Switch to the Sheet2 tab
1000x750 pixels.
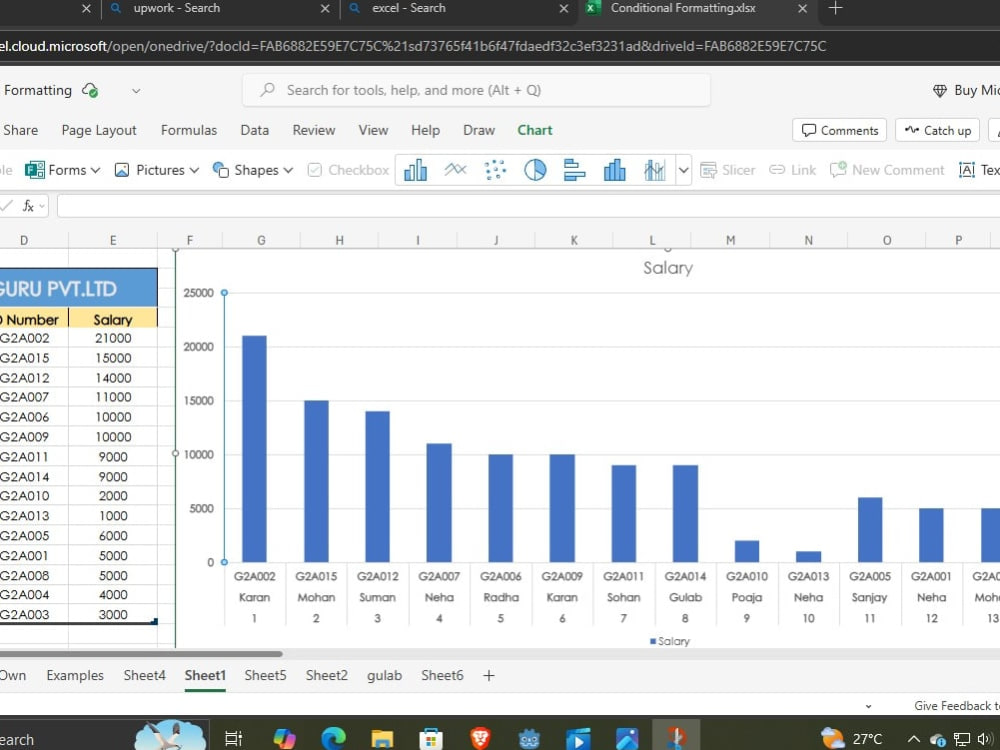tap(327, 675)
